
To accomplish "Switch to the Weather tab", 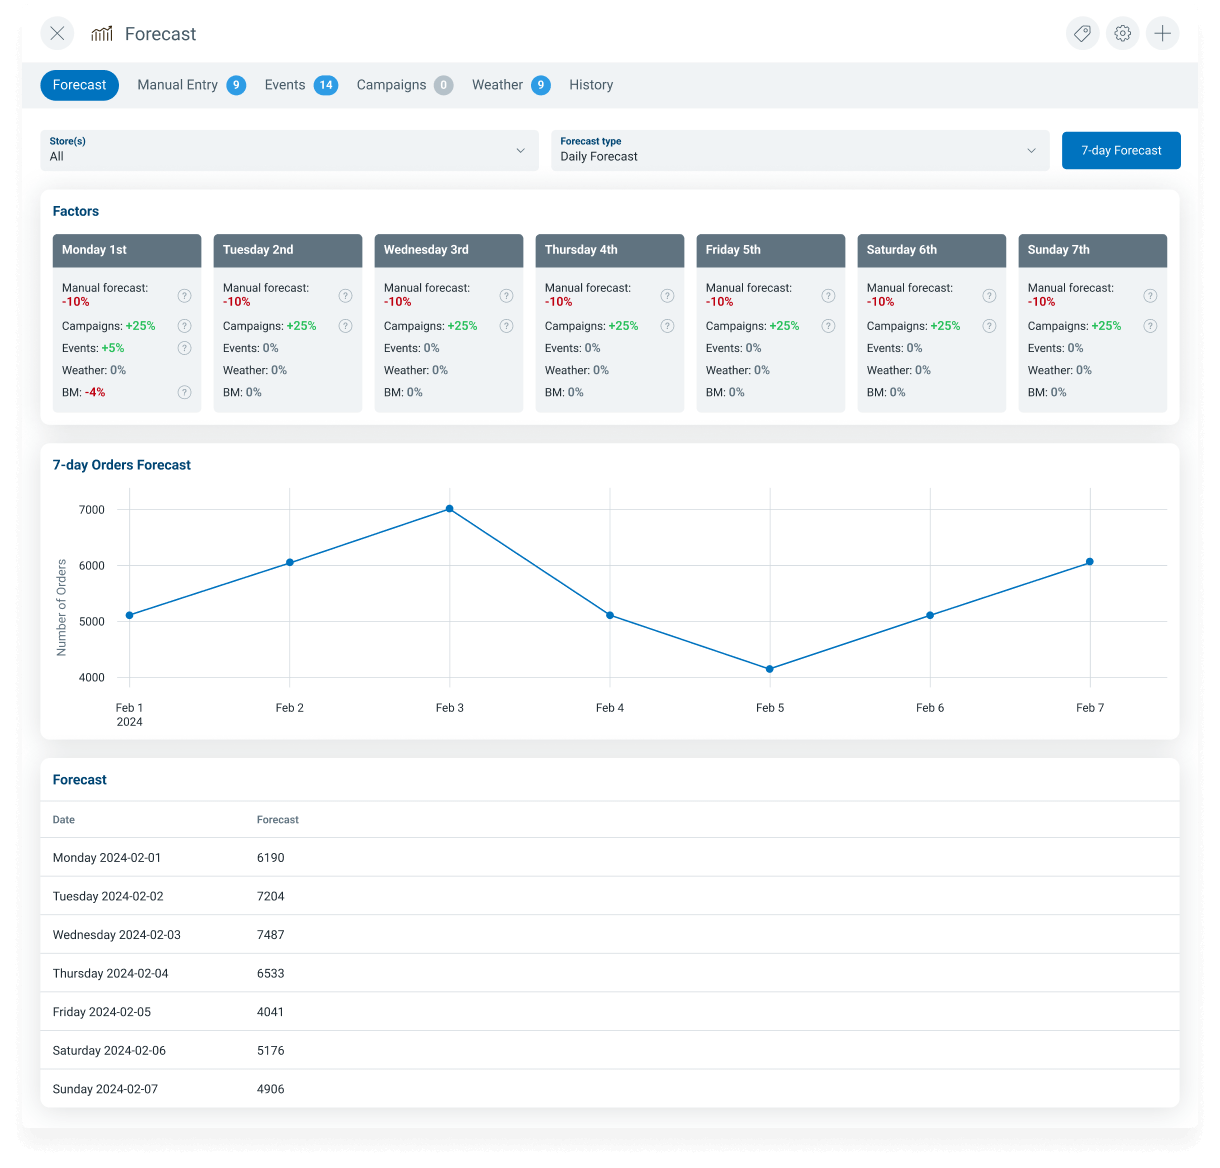I will pyautogui.click(x=511, y=85).
